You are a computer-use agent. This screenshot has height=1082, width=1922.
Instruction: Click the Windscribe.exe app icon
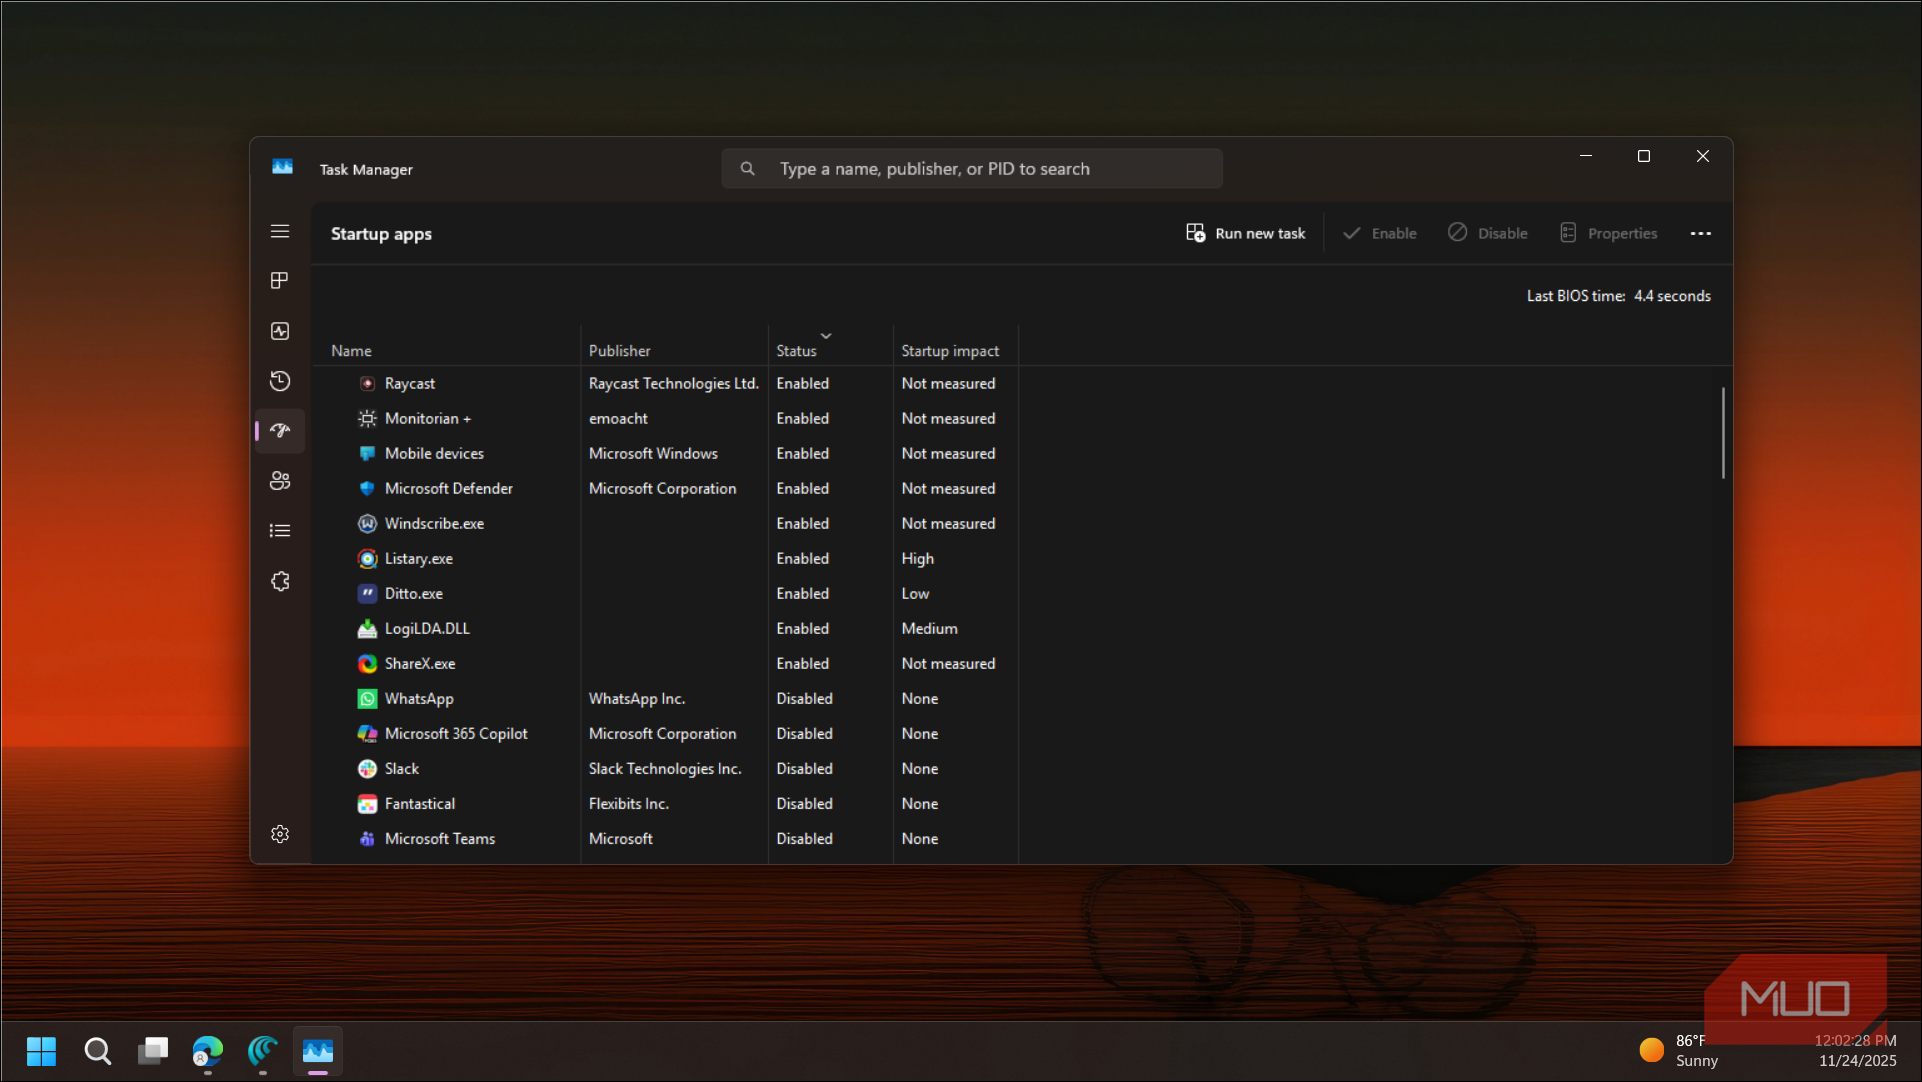pyautogui.click(x=367, y=524)
